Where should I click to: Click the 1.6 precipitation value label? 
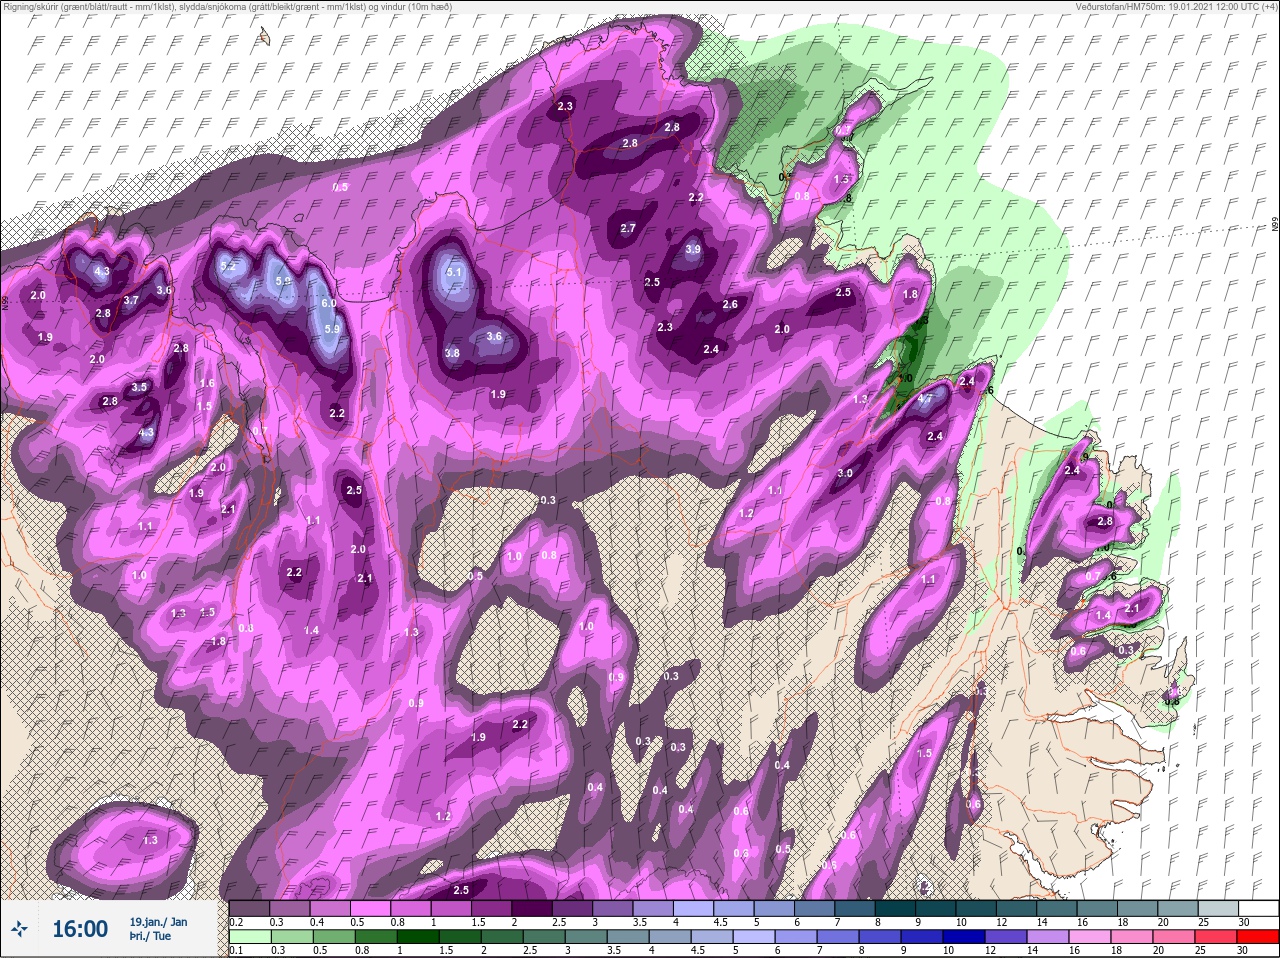tap(207, 383)
